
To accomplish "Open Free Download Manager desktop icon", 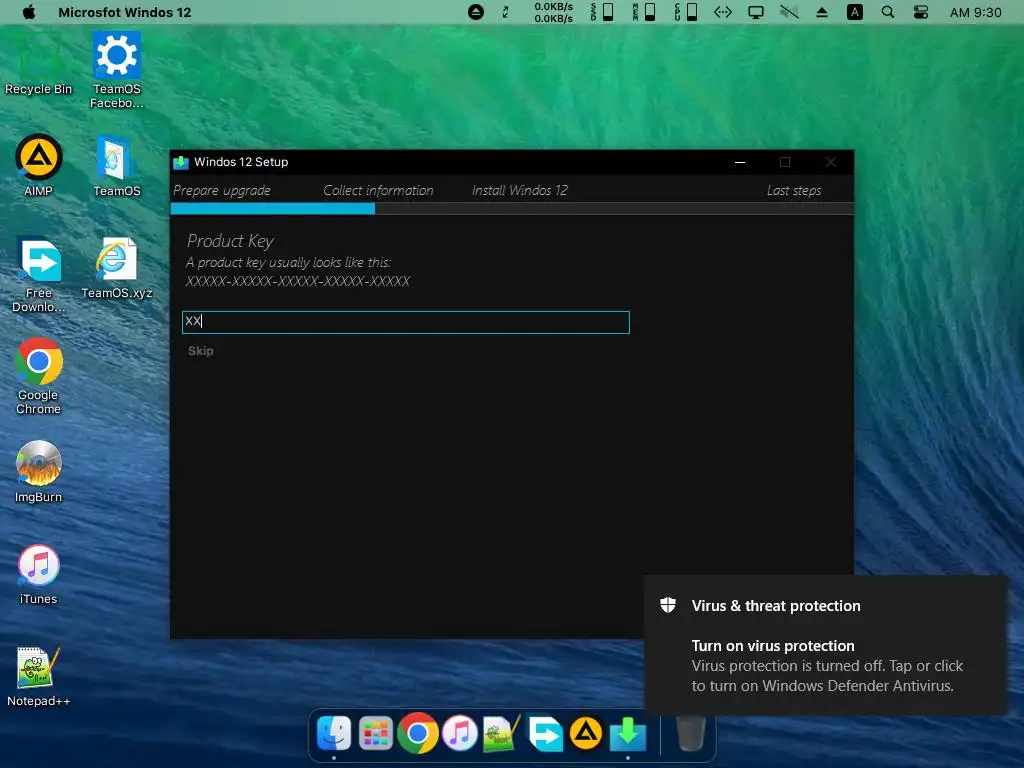I will [x=39, y=274].
